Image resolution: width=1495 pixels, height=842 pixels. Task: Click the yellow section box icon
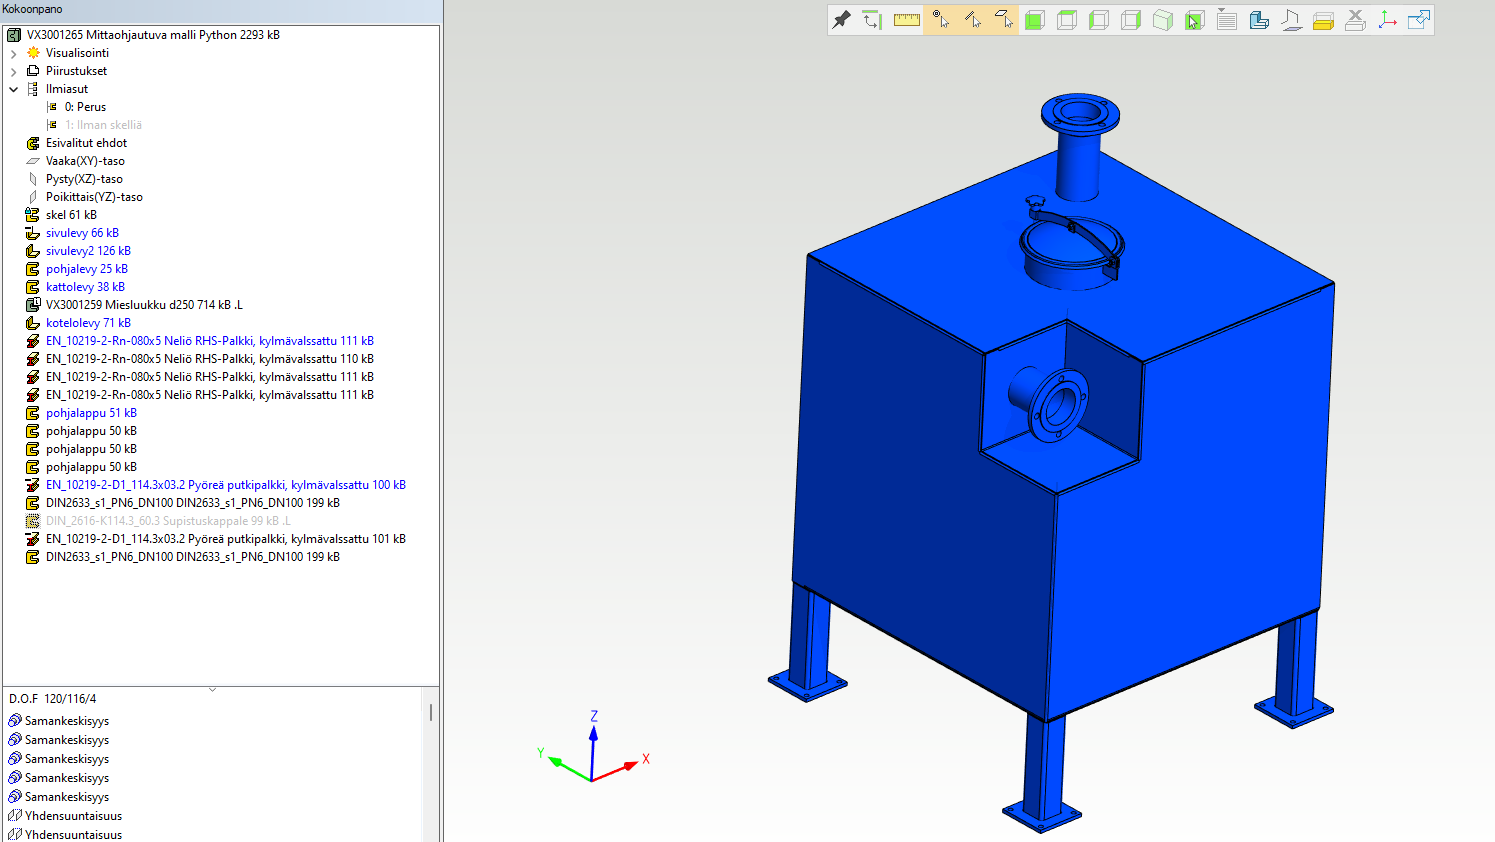(1323, 20)
